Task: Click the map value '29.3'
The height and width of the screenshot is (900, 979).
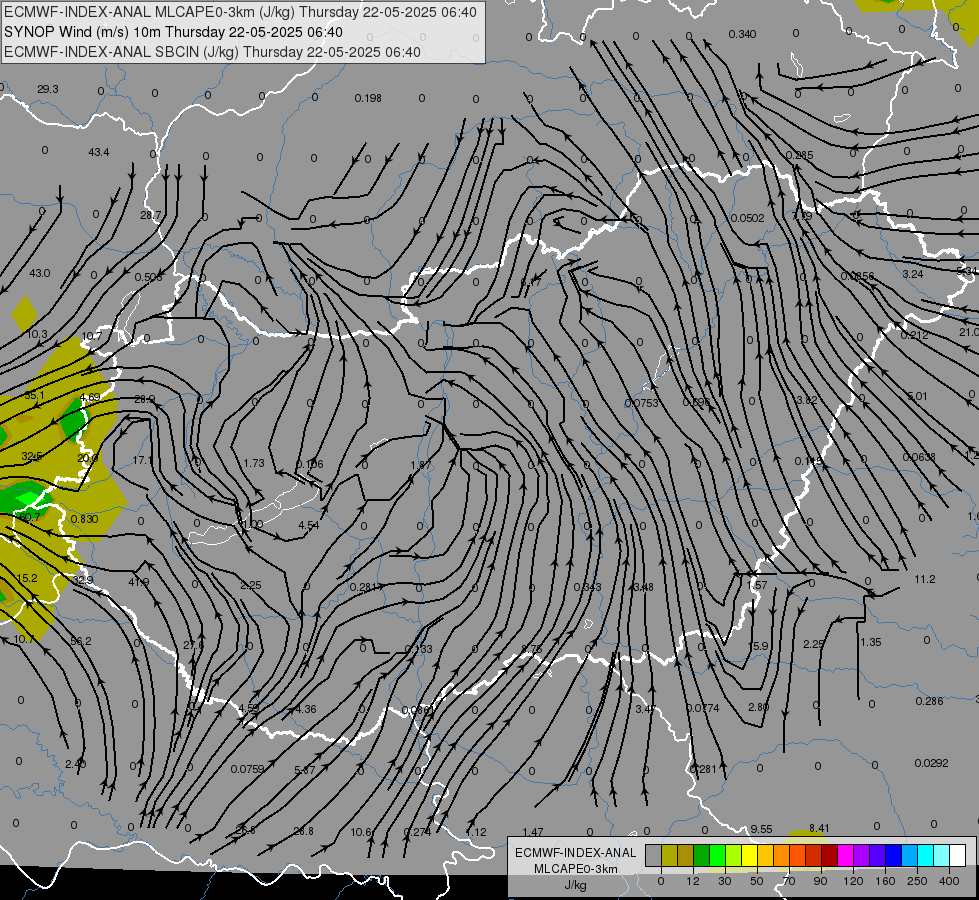Action: coord(47,89)
